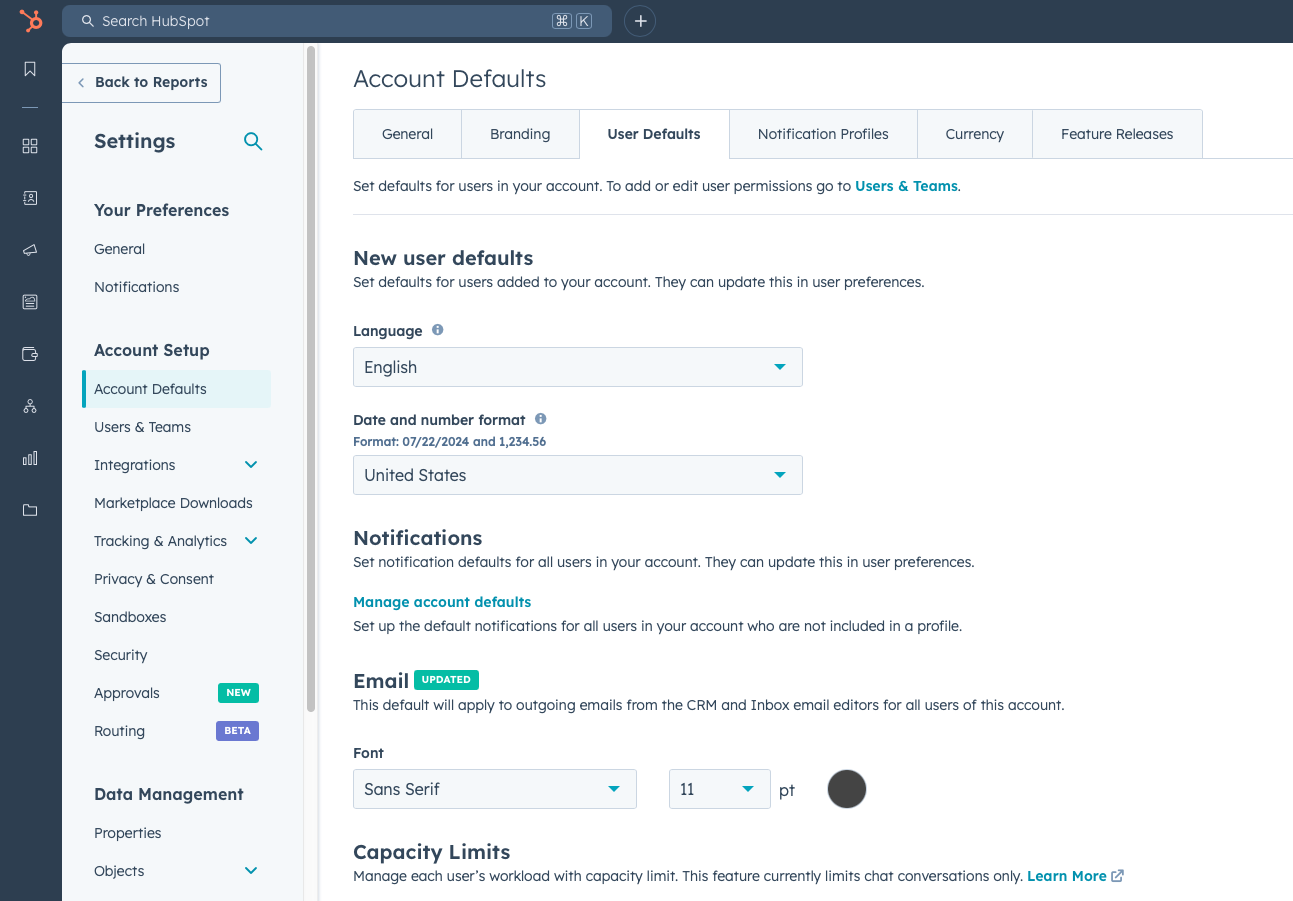Open the Security settings page

pyautogui.click(x=121, y=655)
